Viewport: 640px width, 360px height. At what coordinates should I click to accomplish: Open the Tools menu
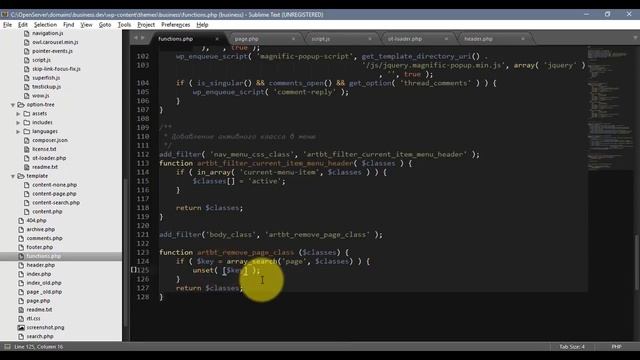tap(124, 25)
